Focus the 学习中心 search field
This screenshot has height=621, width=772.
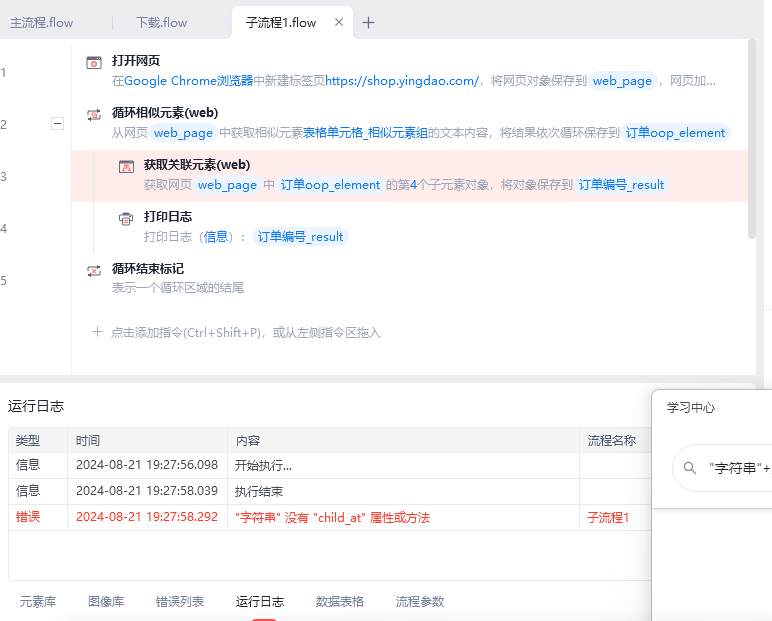point(722,468)
